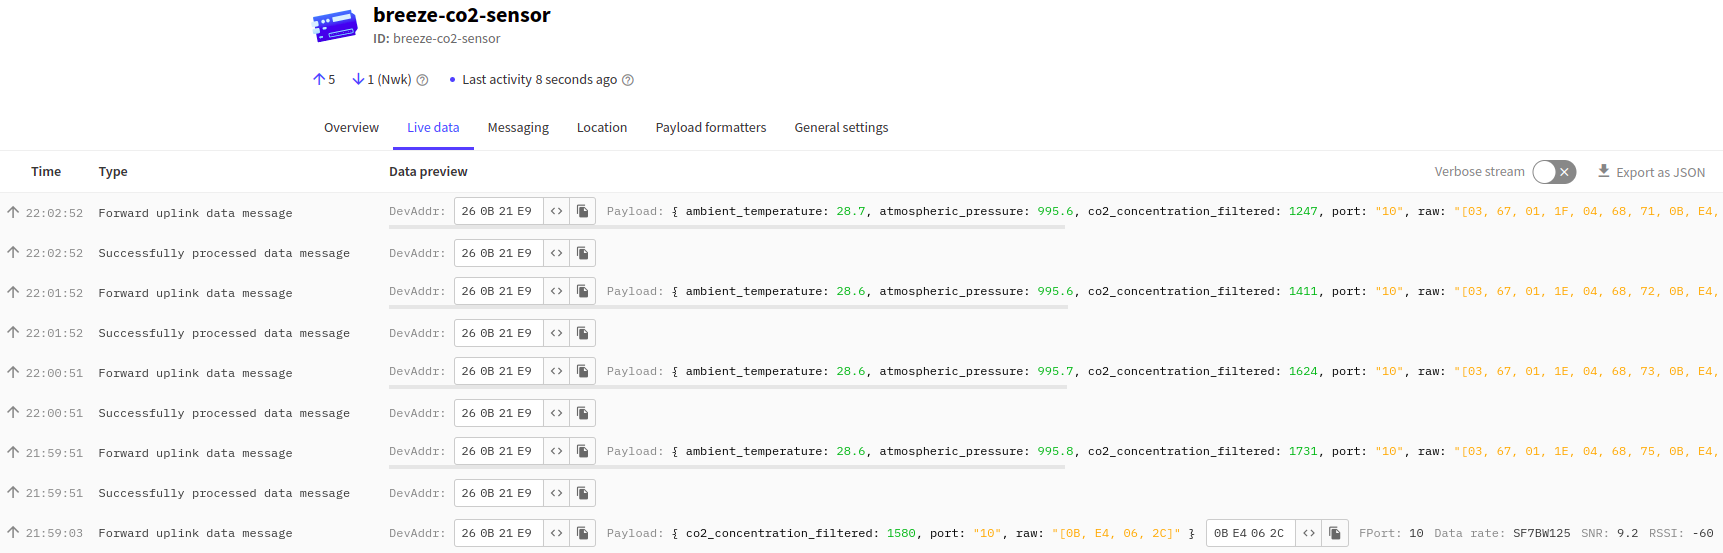Switch to the Messaging tab
1723x553 pixels.
click(518, 128)
